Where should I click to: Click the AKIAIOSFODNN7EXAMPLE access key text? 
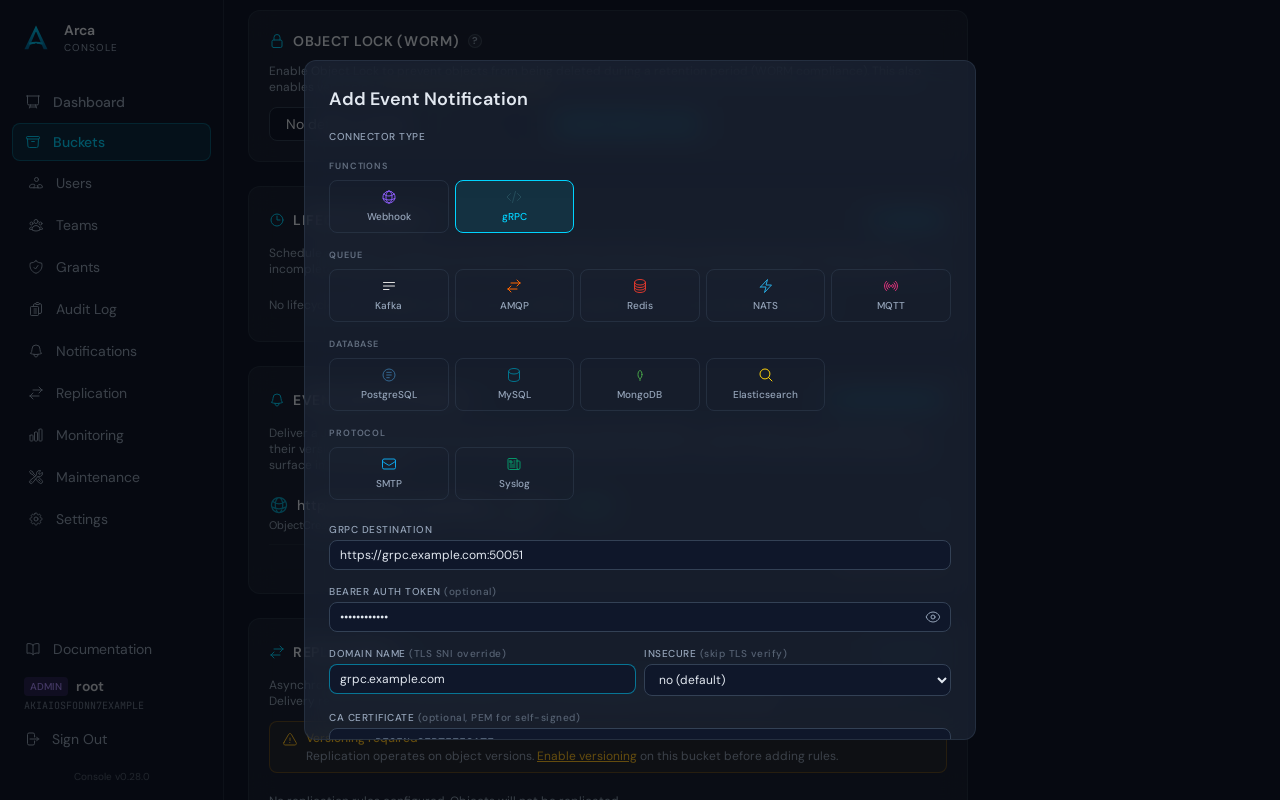coord(84,705)
